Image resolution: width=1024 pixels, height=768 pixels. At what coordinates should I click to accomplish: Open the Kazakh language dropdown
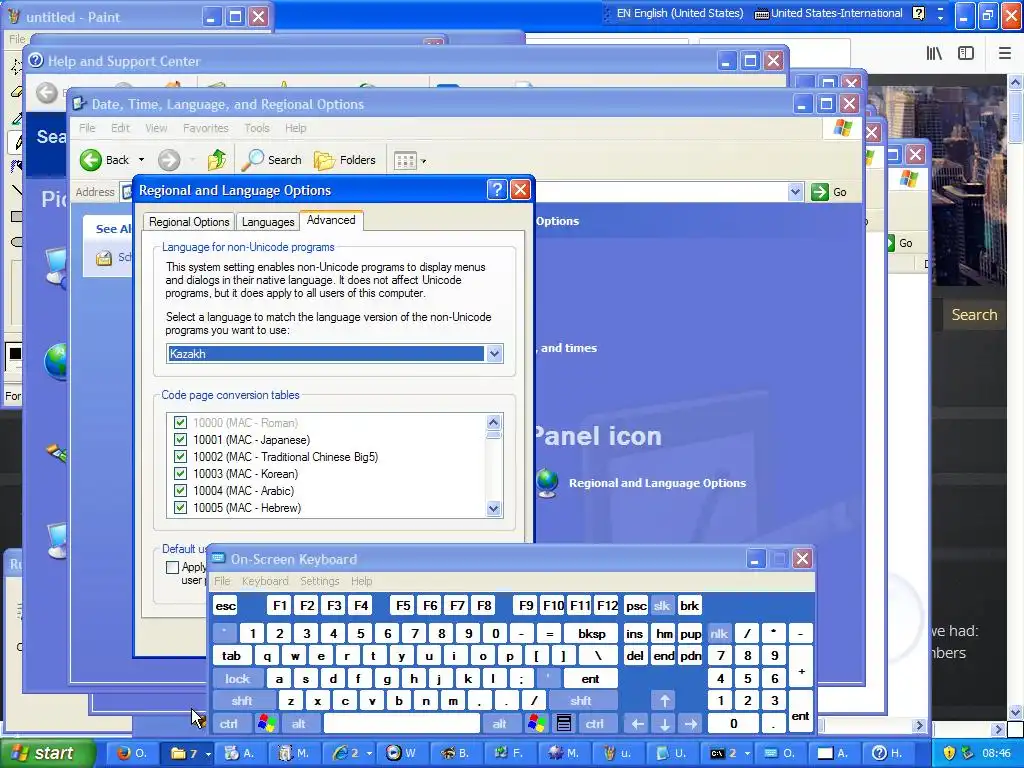[x=494, y=353]
